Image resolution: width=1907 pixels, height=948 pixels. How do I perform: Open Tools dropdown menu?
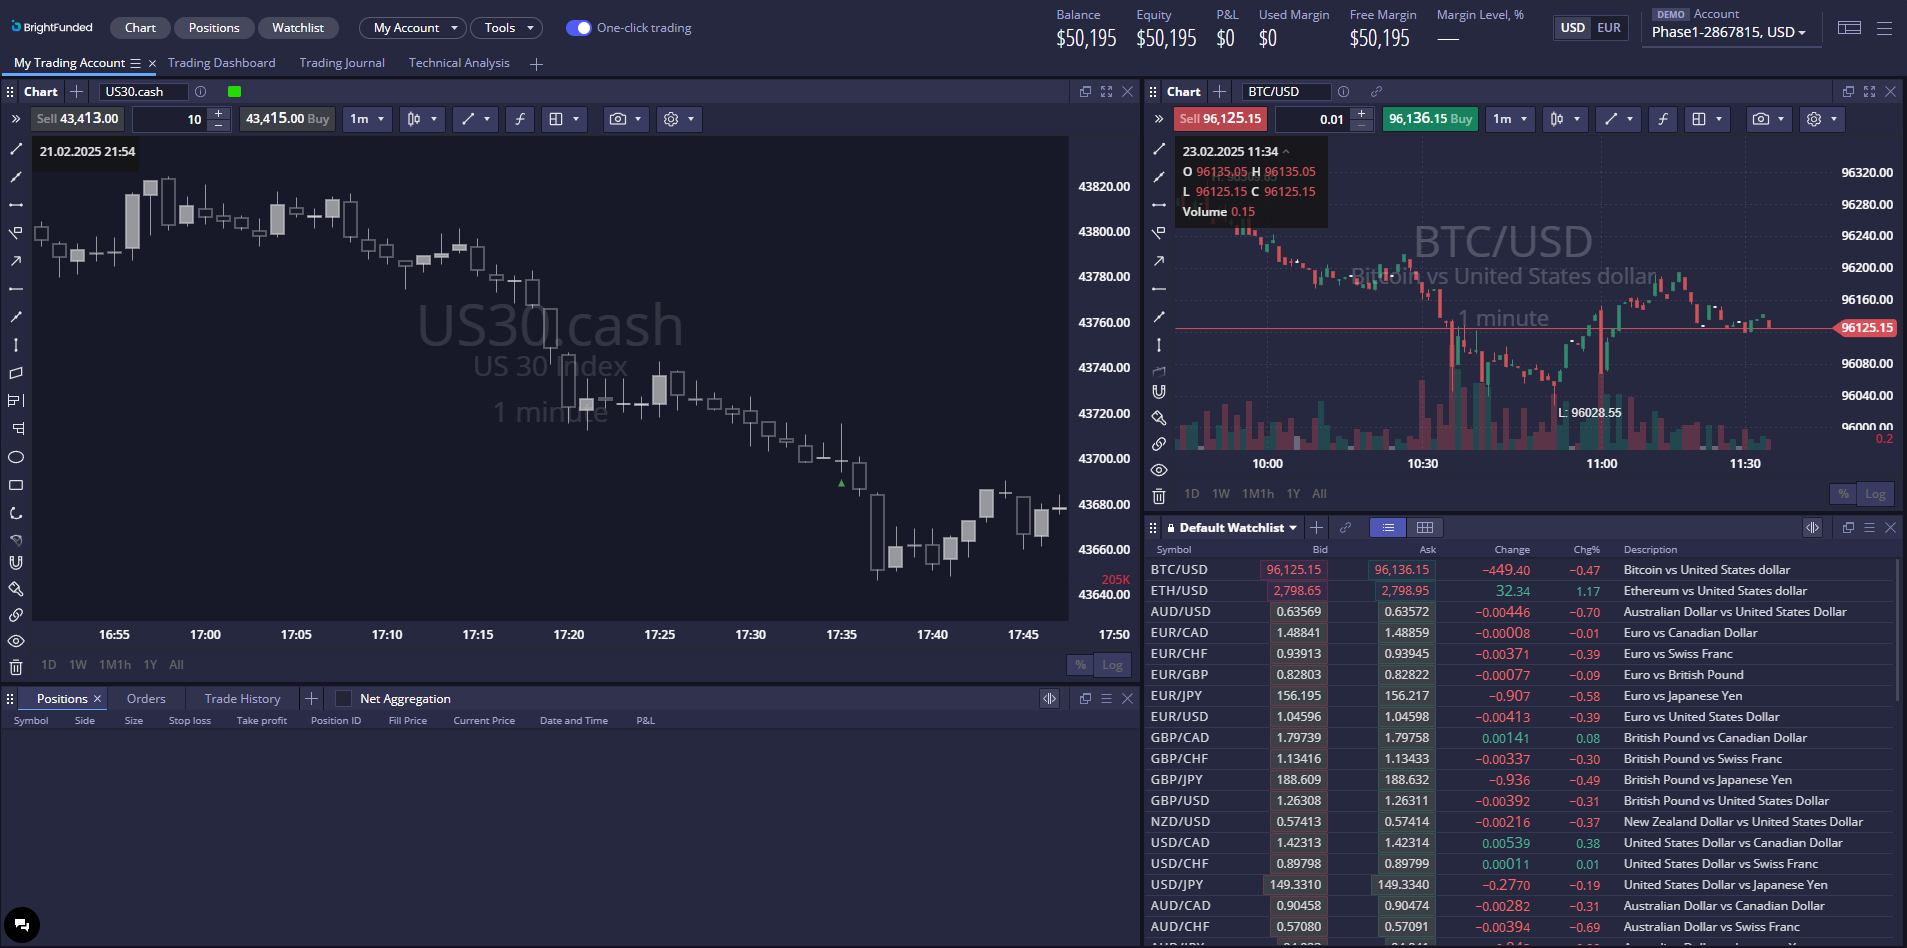pyautogui.click(x=507, y=28)
